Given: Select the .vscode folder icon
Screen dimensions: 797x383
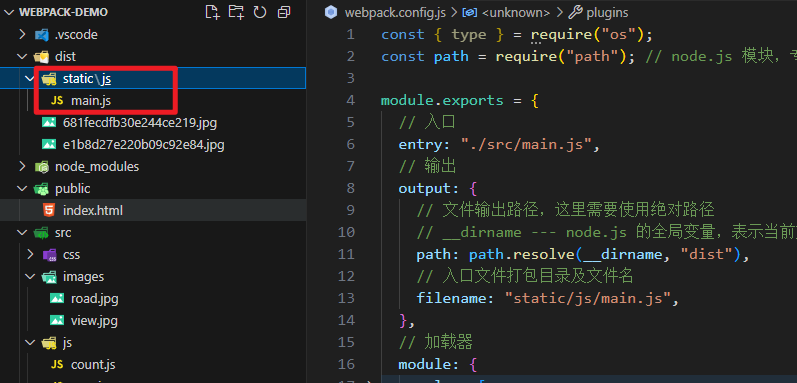Looking at the screenshot, I should pyautogui.click(x=41, y=35).
